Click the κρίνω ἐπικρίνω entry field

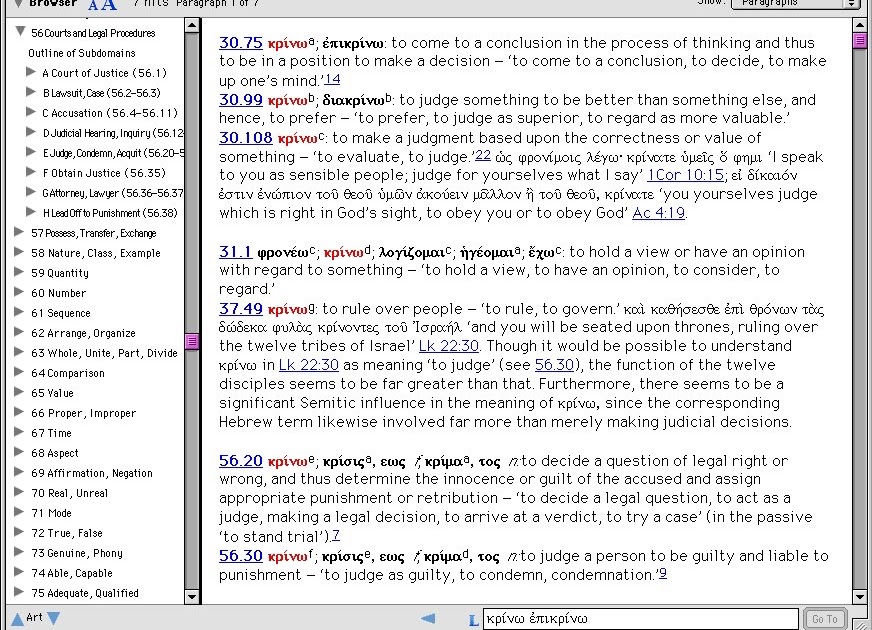(641, 619)
